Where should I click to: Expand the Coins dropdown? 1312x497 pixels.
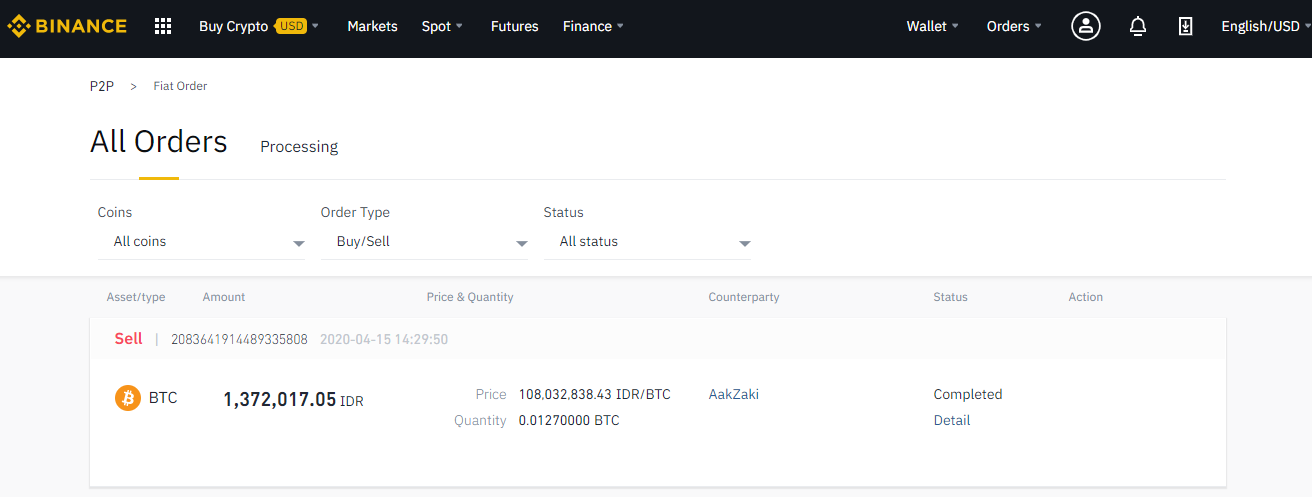click(x=201, y=242)
